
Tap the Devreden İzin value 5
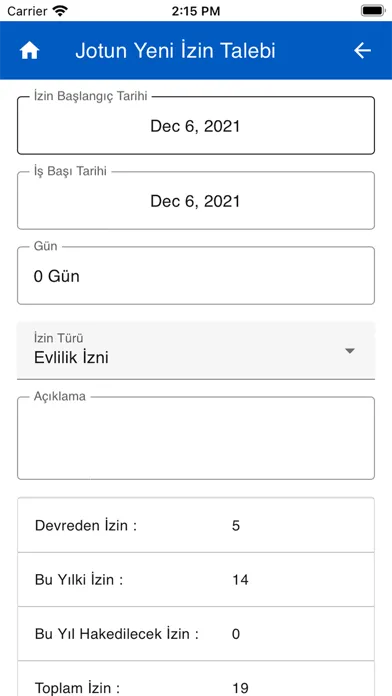point(236,526)
